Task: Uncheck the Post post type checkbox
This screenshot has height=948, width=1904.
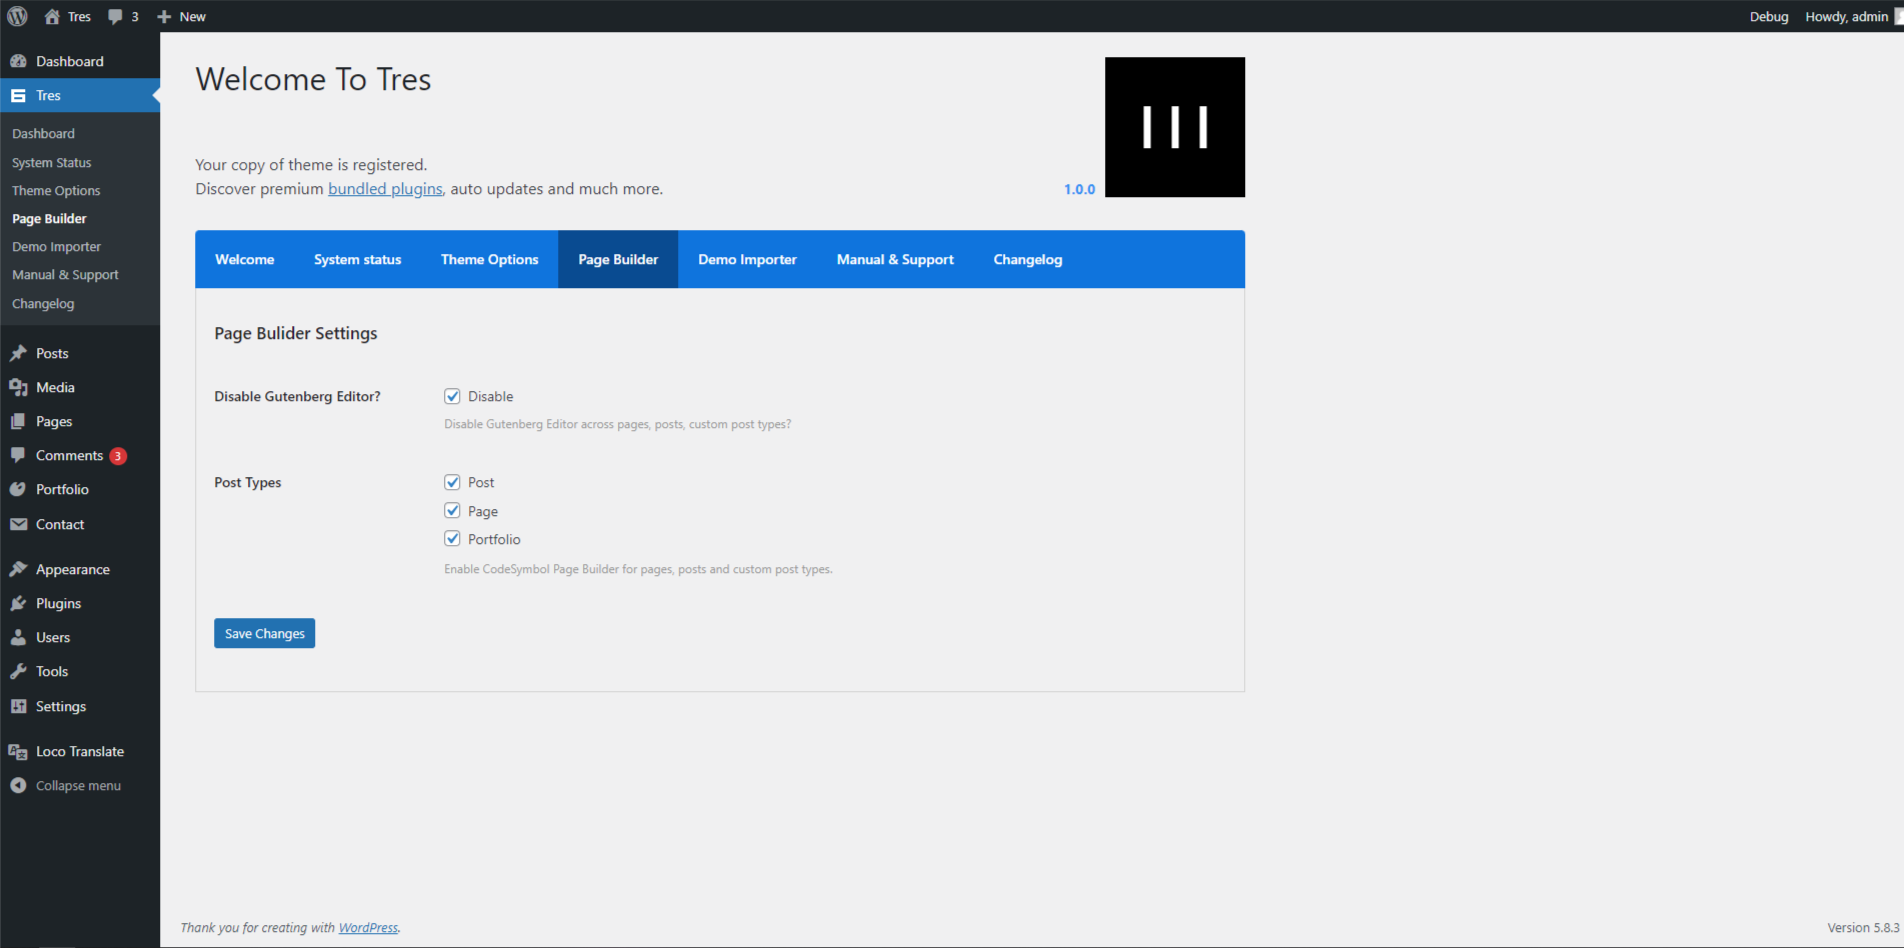Action: click(452, 482)
